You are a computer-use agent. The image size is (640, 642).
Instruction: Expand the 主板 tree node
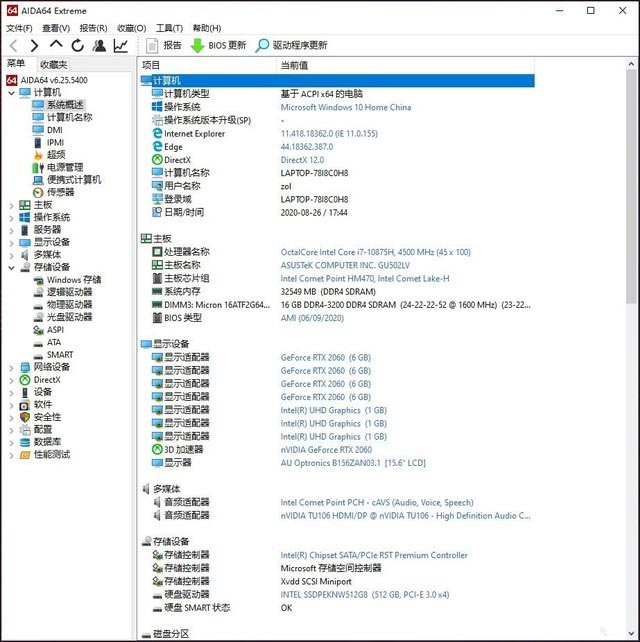point(11,206)
